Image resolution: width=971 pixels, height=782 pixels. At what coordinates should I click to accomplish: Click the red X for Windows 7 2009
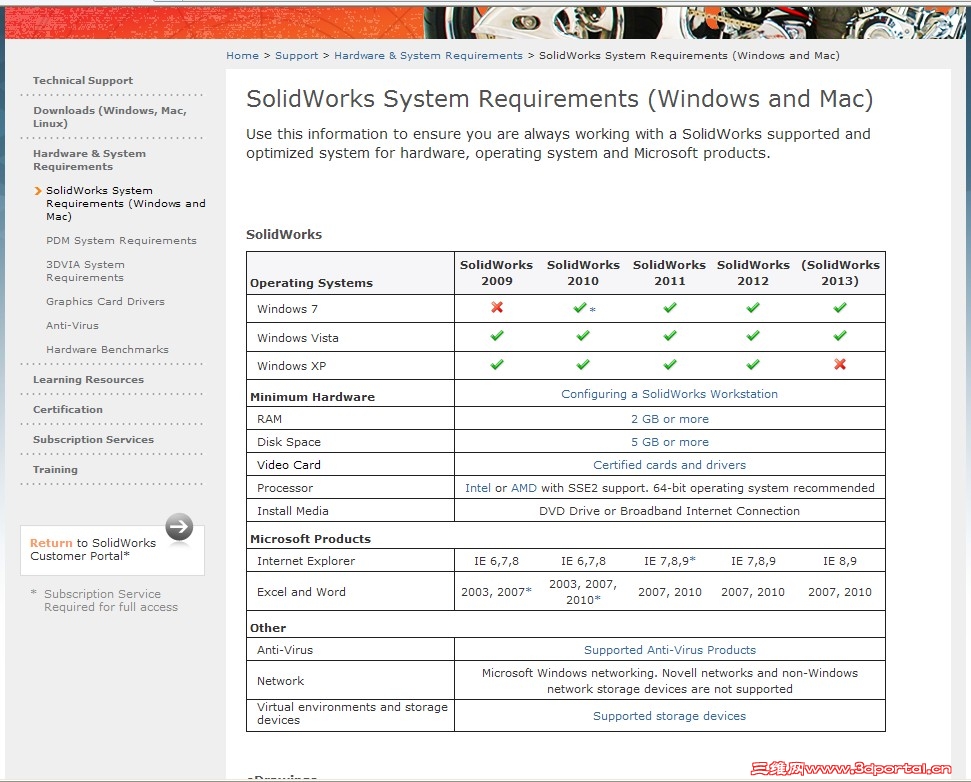(x=497, y=307)
